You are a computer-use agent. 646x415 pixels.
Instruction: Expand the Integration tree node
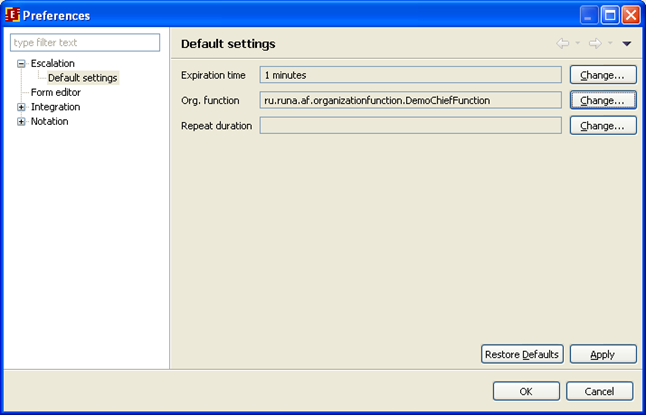coord(21,107)
